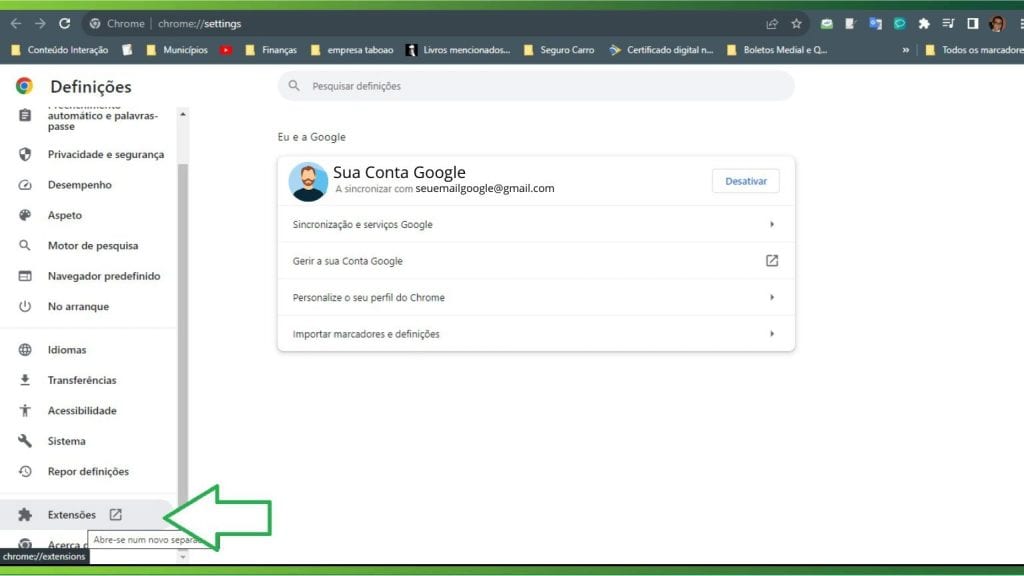Click the Google account profile picture
Viewport: 1024px width, 576px height.
click(308, 181)
